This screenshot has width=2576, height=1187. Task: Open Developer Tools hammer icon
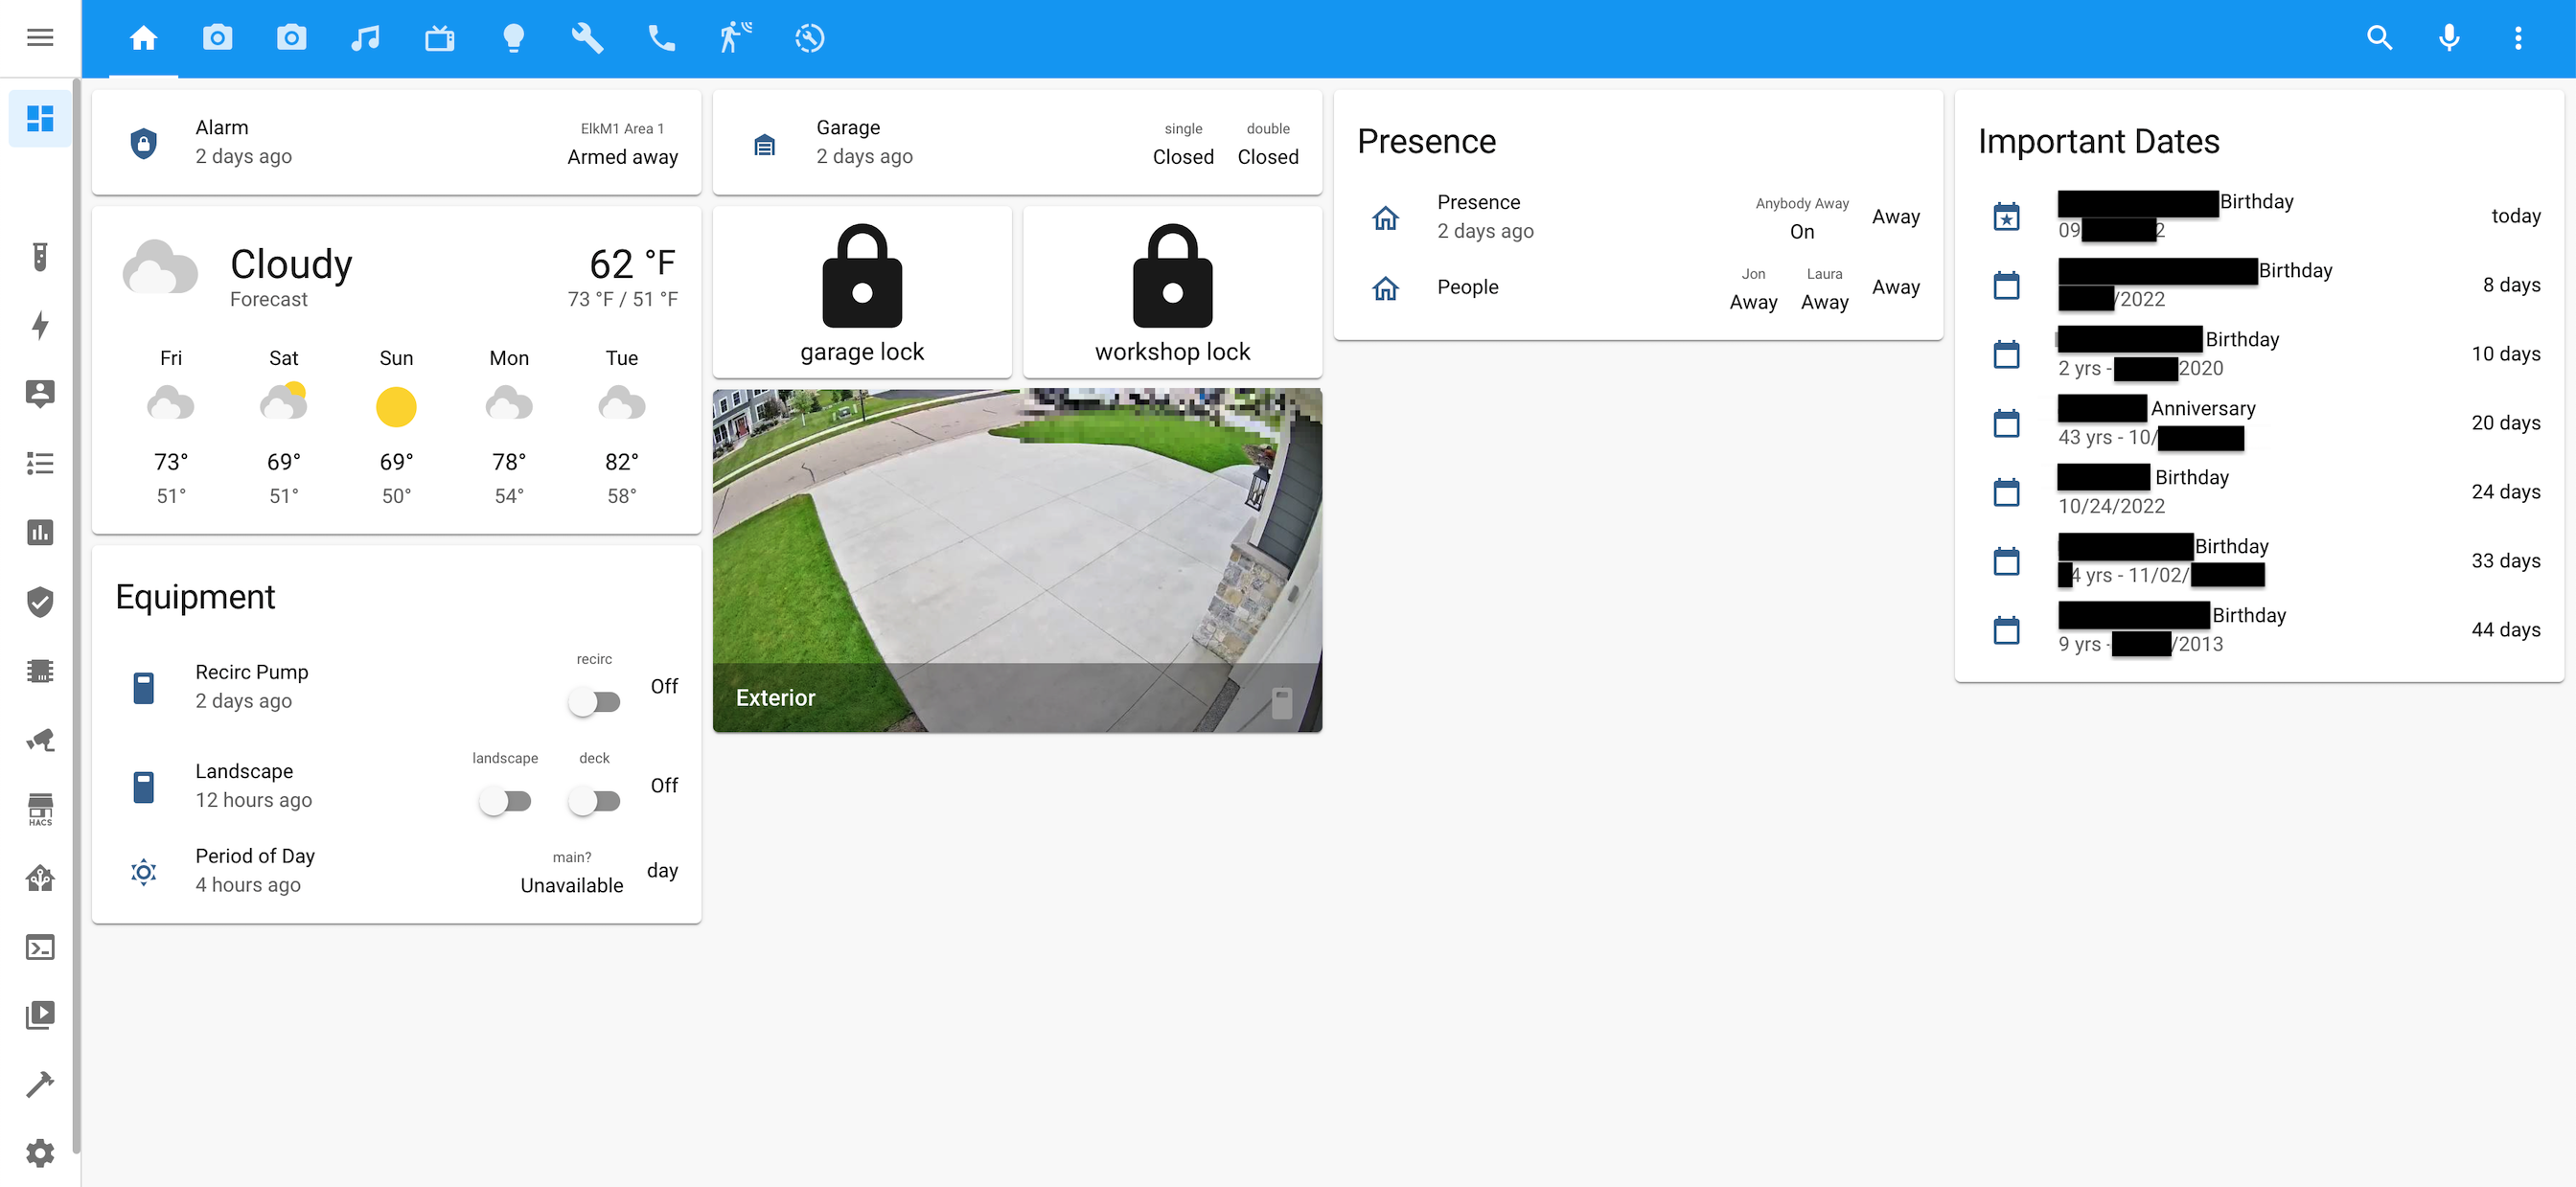[40, 1084]
